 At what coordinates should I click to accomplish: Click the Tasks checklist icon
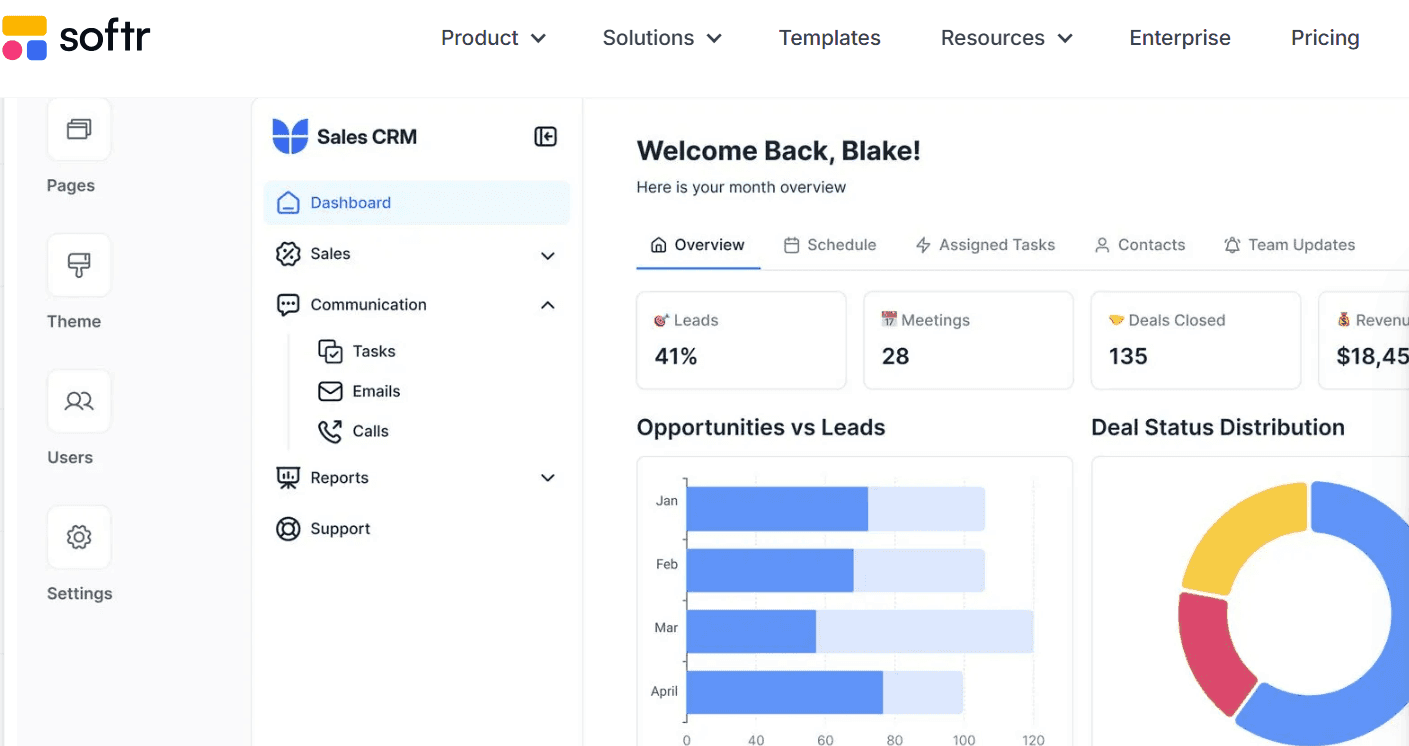click(x=330, y=351)
